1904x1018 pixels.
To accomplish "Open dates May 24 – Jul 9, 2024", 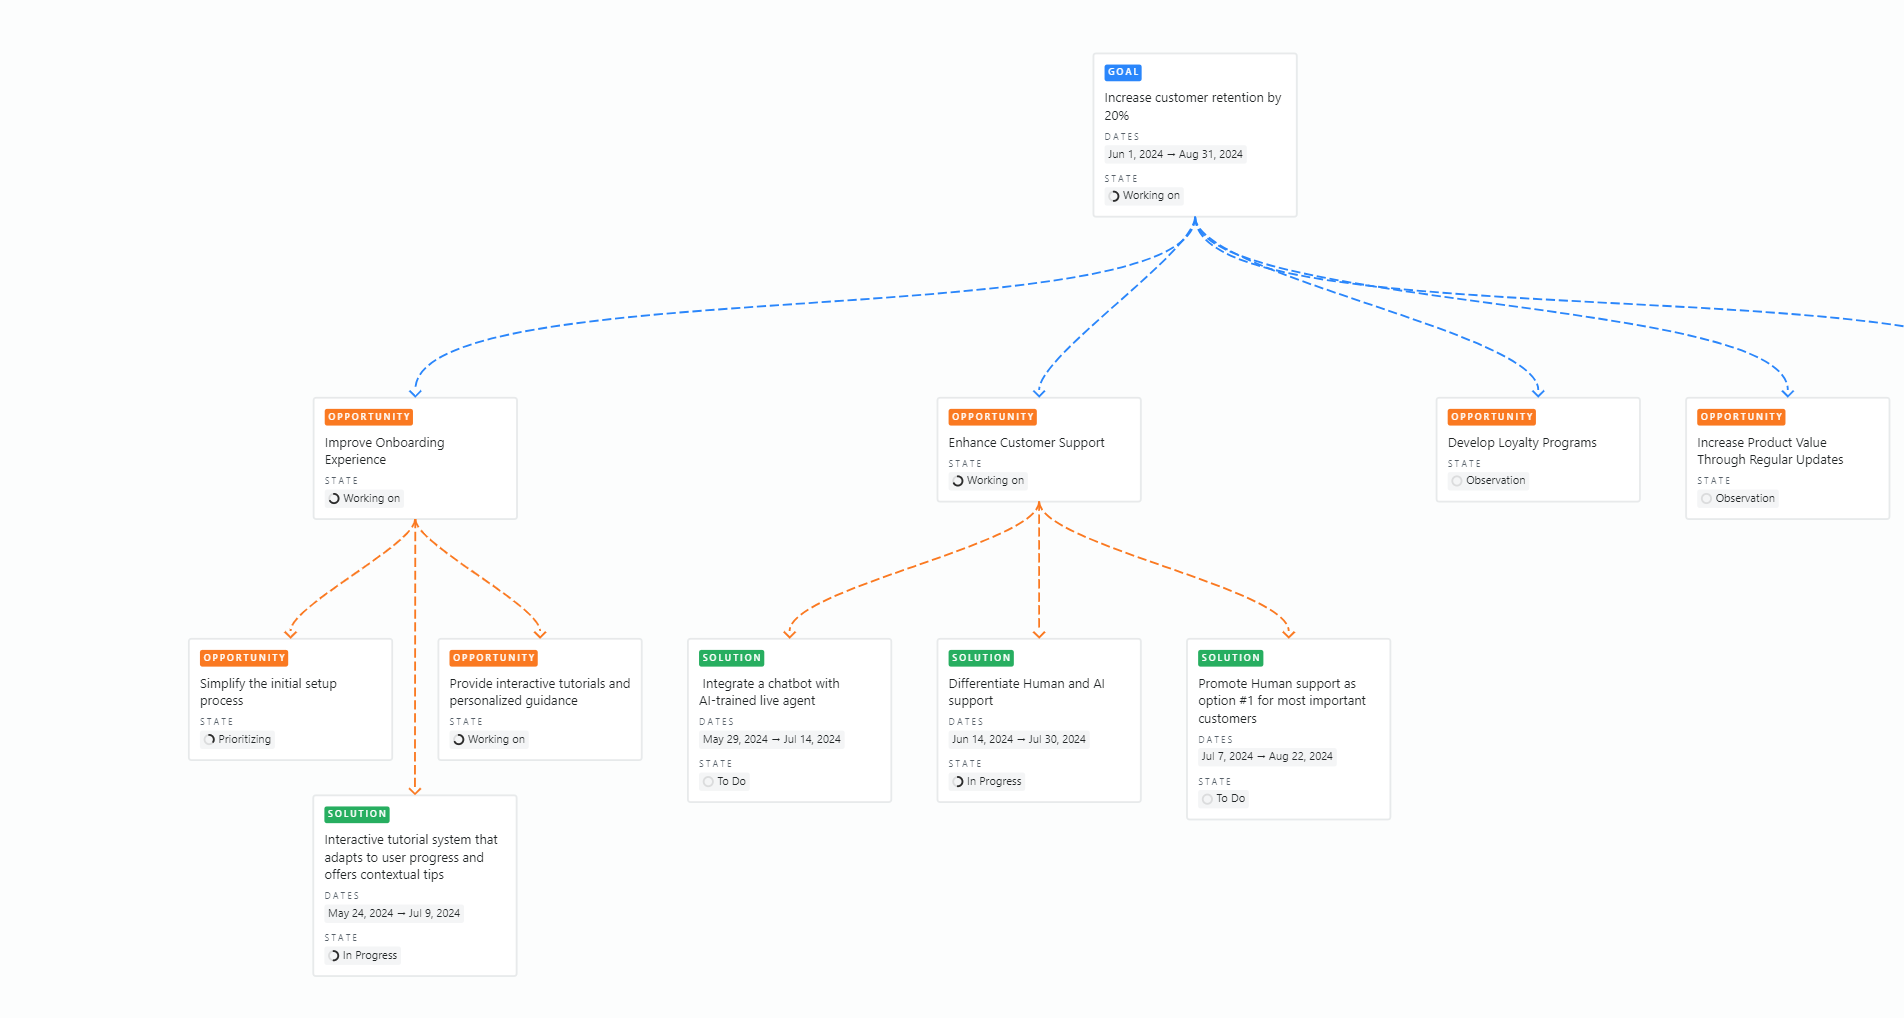I will pos(394,913).
